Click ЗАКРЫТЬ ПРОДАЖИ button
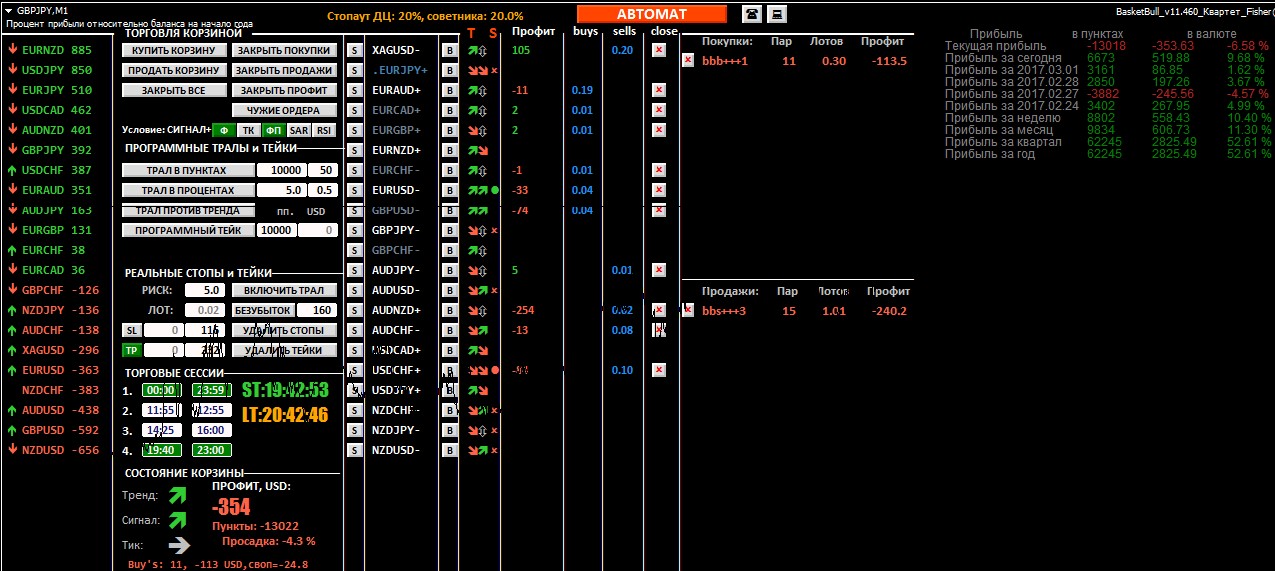The width and height of the screenshot is (1275, 571). 284,70
